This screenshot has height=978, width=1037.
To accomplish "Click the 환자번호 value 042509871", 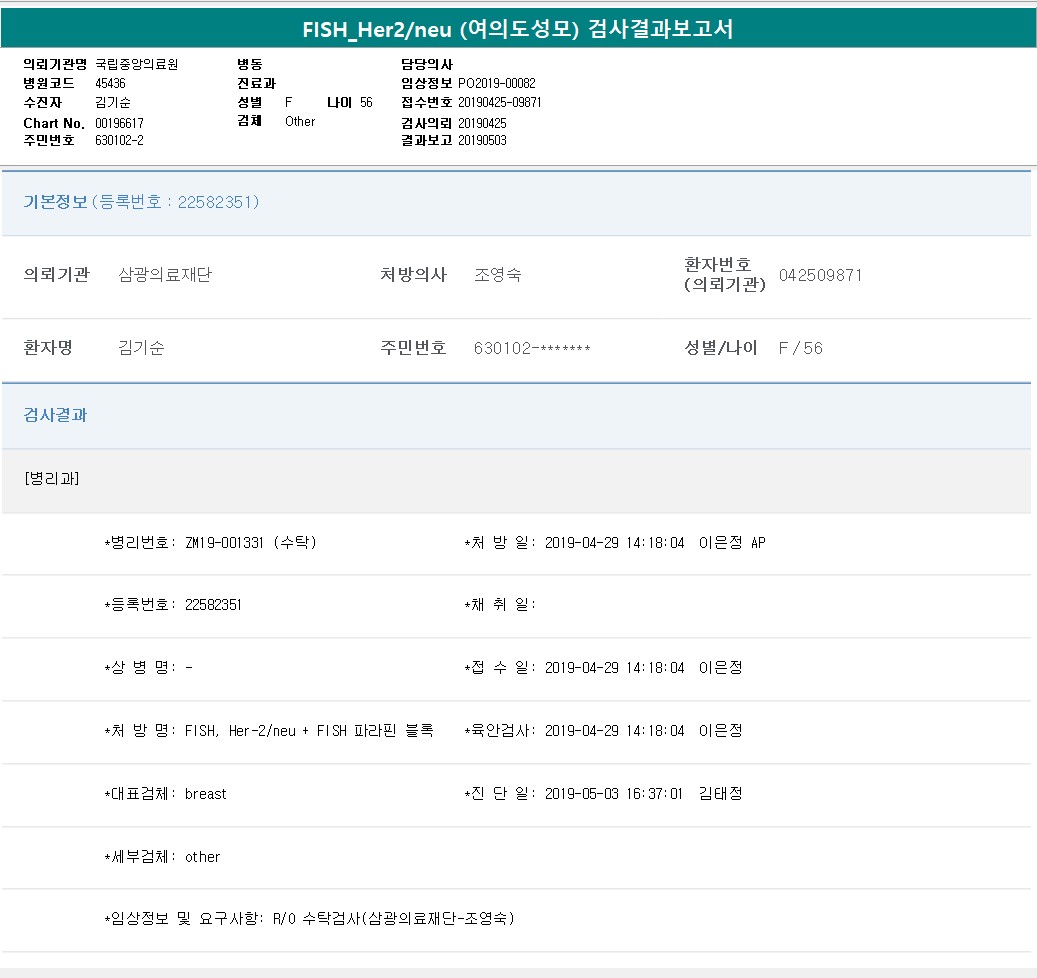I will click(x=820, y=275).
